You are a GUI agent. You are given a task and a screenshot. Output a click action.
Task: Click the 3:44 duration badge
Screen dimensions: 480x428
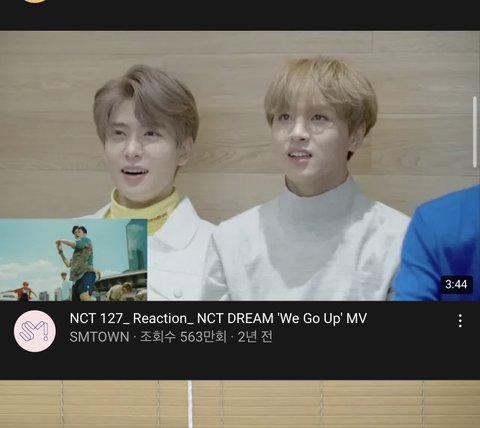pyautogui.click(x=456, y=284)
